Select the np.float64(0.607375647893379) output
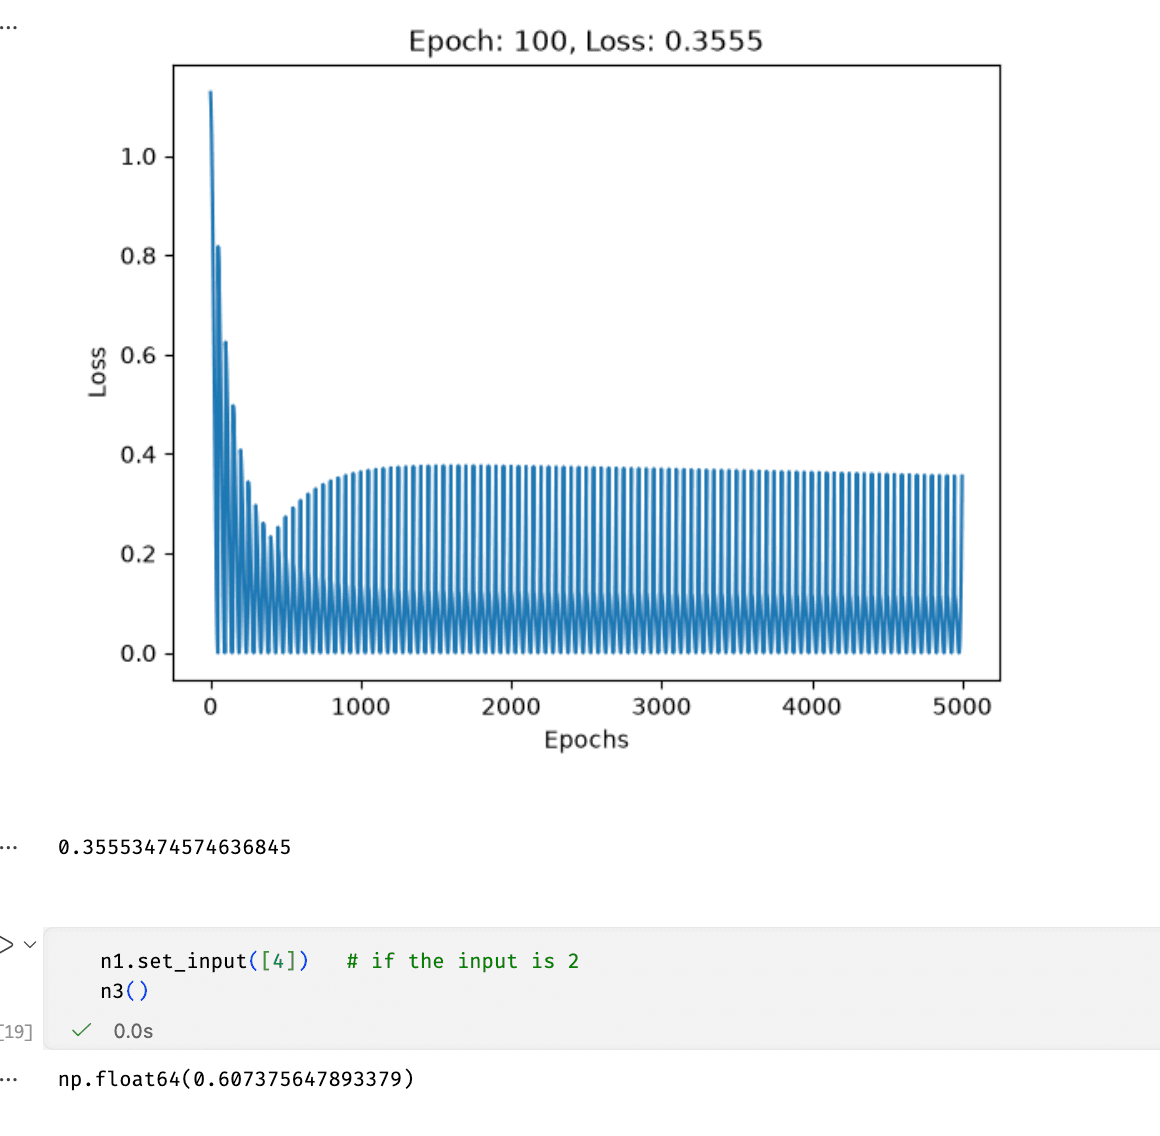This screenshot has width=1160, height=1136. (x=236, y=1079)
